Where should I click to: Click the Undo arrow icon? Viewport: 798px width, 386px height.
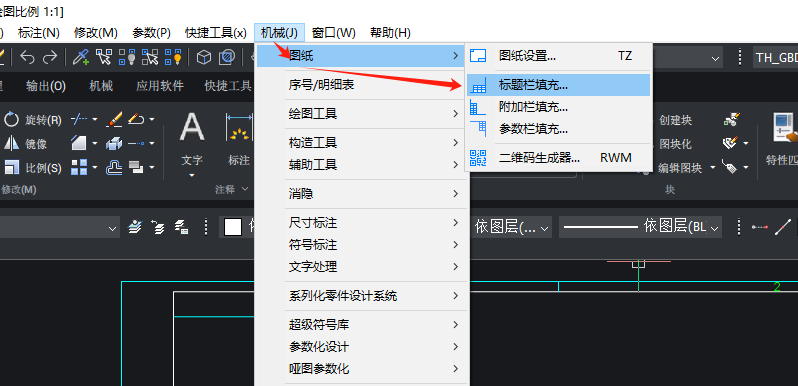[x=27, y=58]
